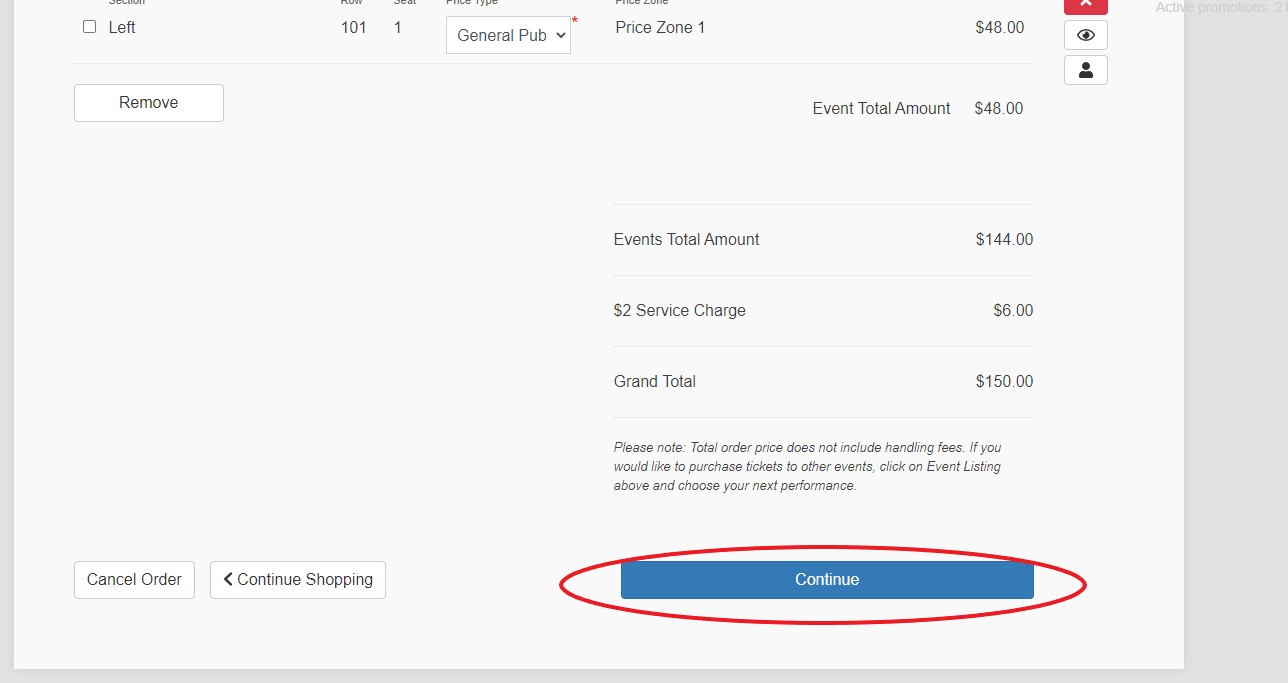Click the $144.00 events total value
The image size is (1288, 683).
[x=1004, y=239]
